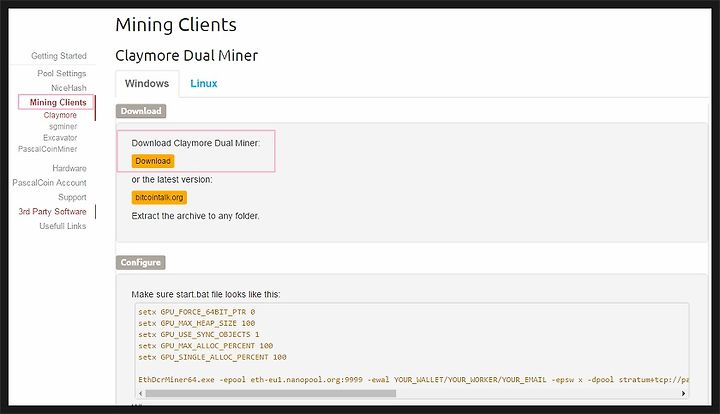Screen dimensions: 720x414
Task: Click the 'setx GPU_FORCE_64BIT_PTR 0' code line
Action: [x=197, y=312]
